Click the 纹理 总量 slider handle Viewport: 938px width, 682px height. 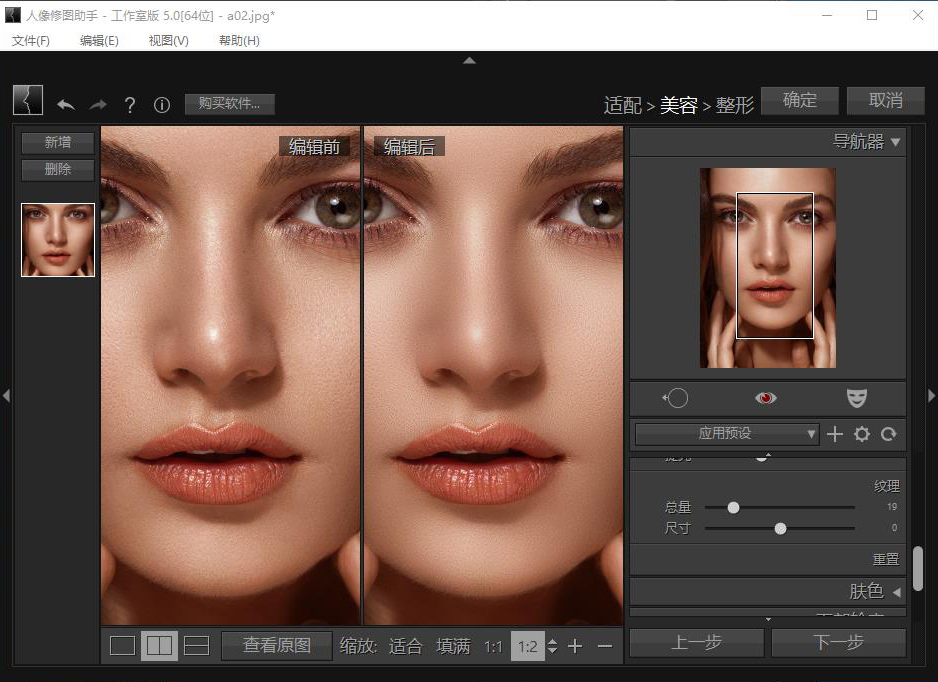click(x=733, y=507)
